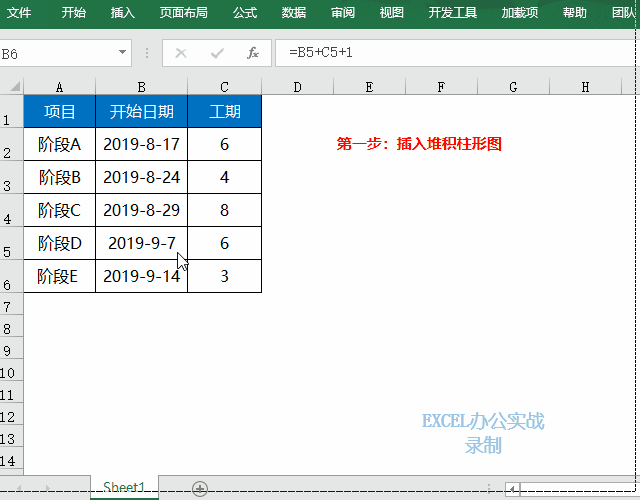Screen dimensions: 640x500
Task: Click the formula bar showing =B5+C5+1
Action: (x=455, y=53)
